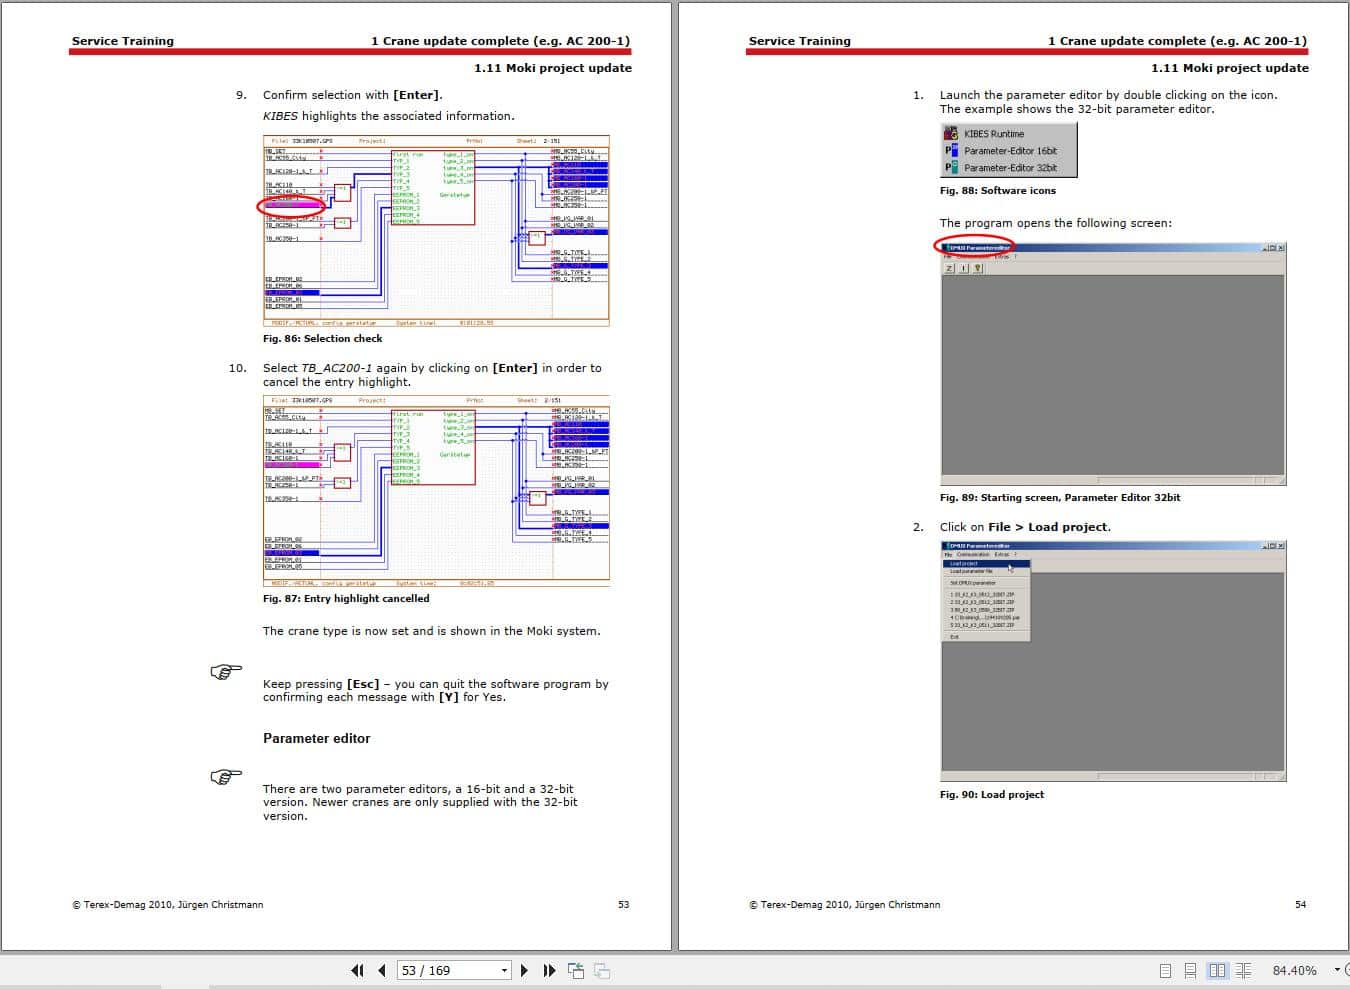This screenshot has height=989, width=1350.
Task: Toggle two-page side-by-side view off
Action: coord(1218,970)
